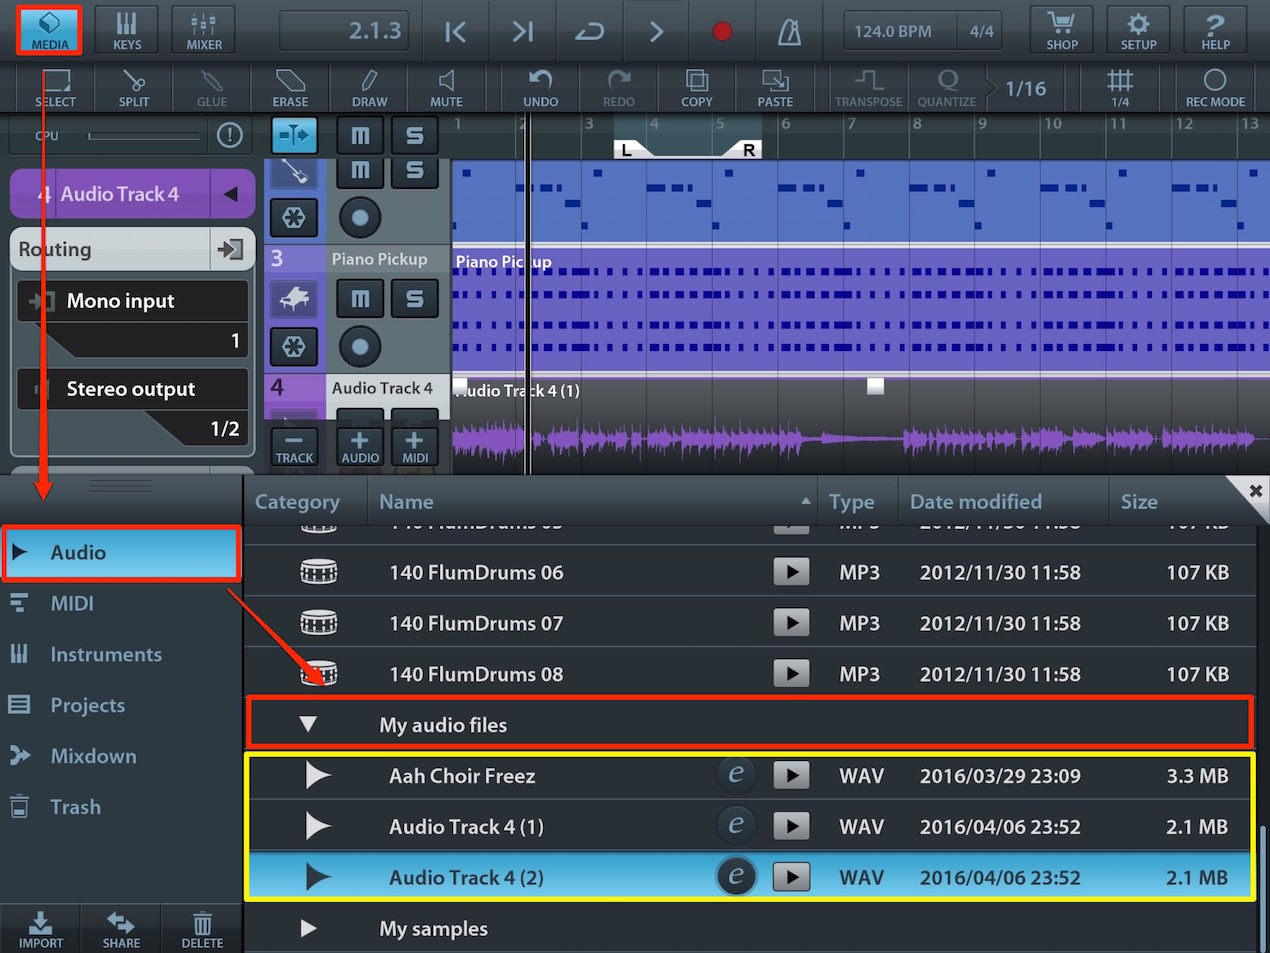Arm record on Piano Pickup track
1270x953 pixels.
pos(360,347)
